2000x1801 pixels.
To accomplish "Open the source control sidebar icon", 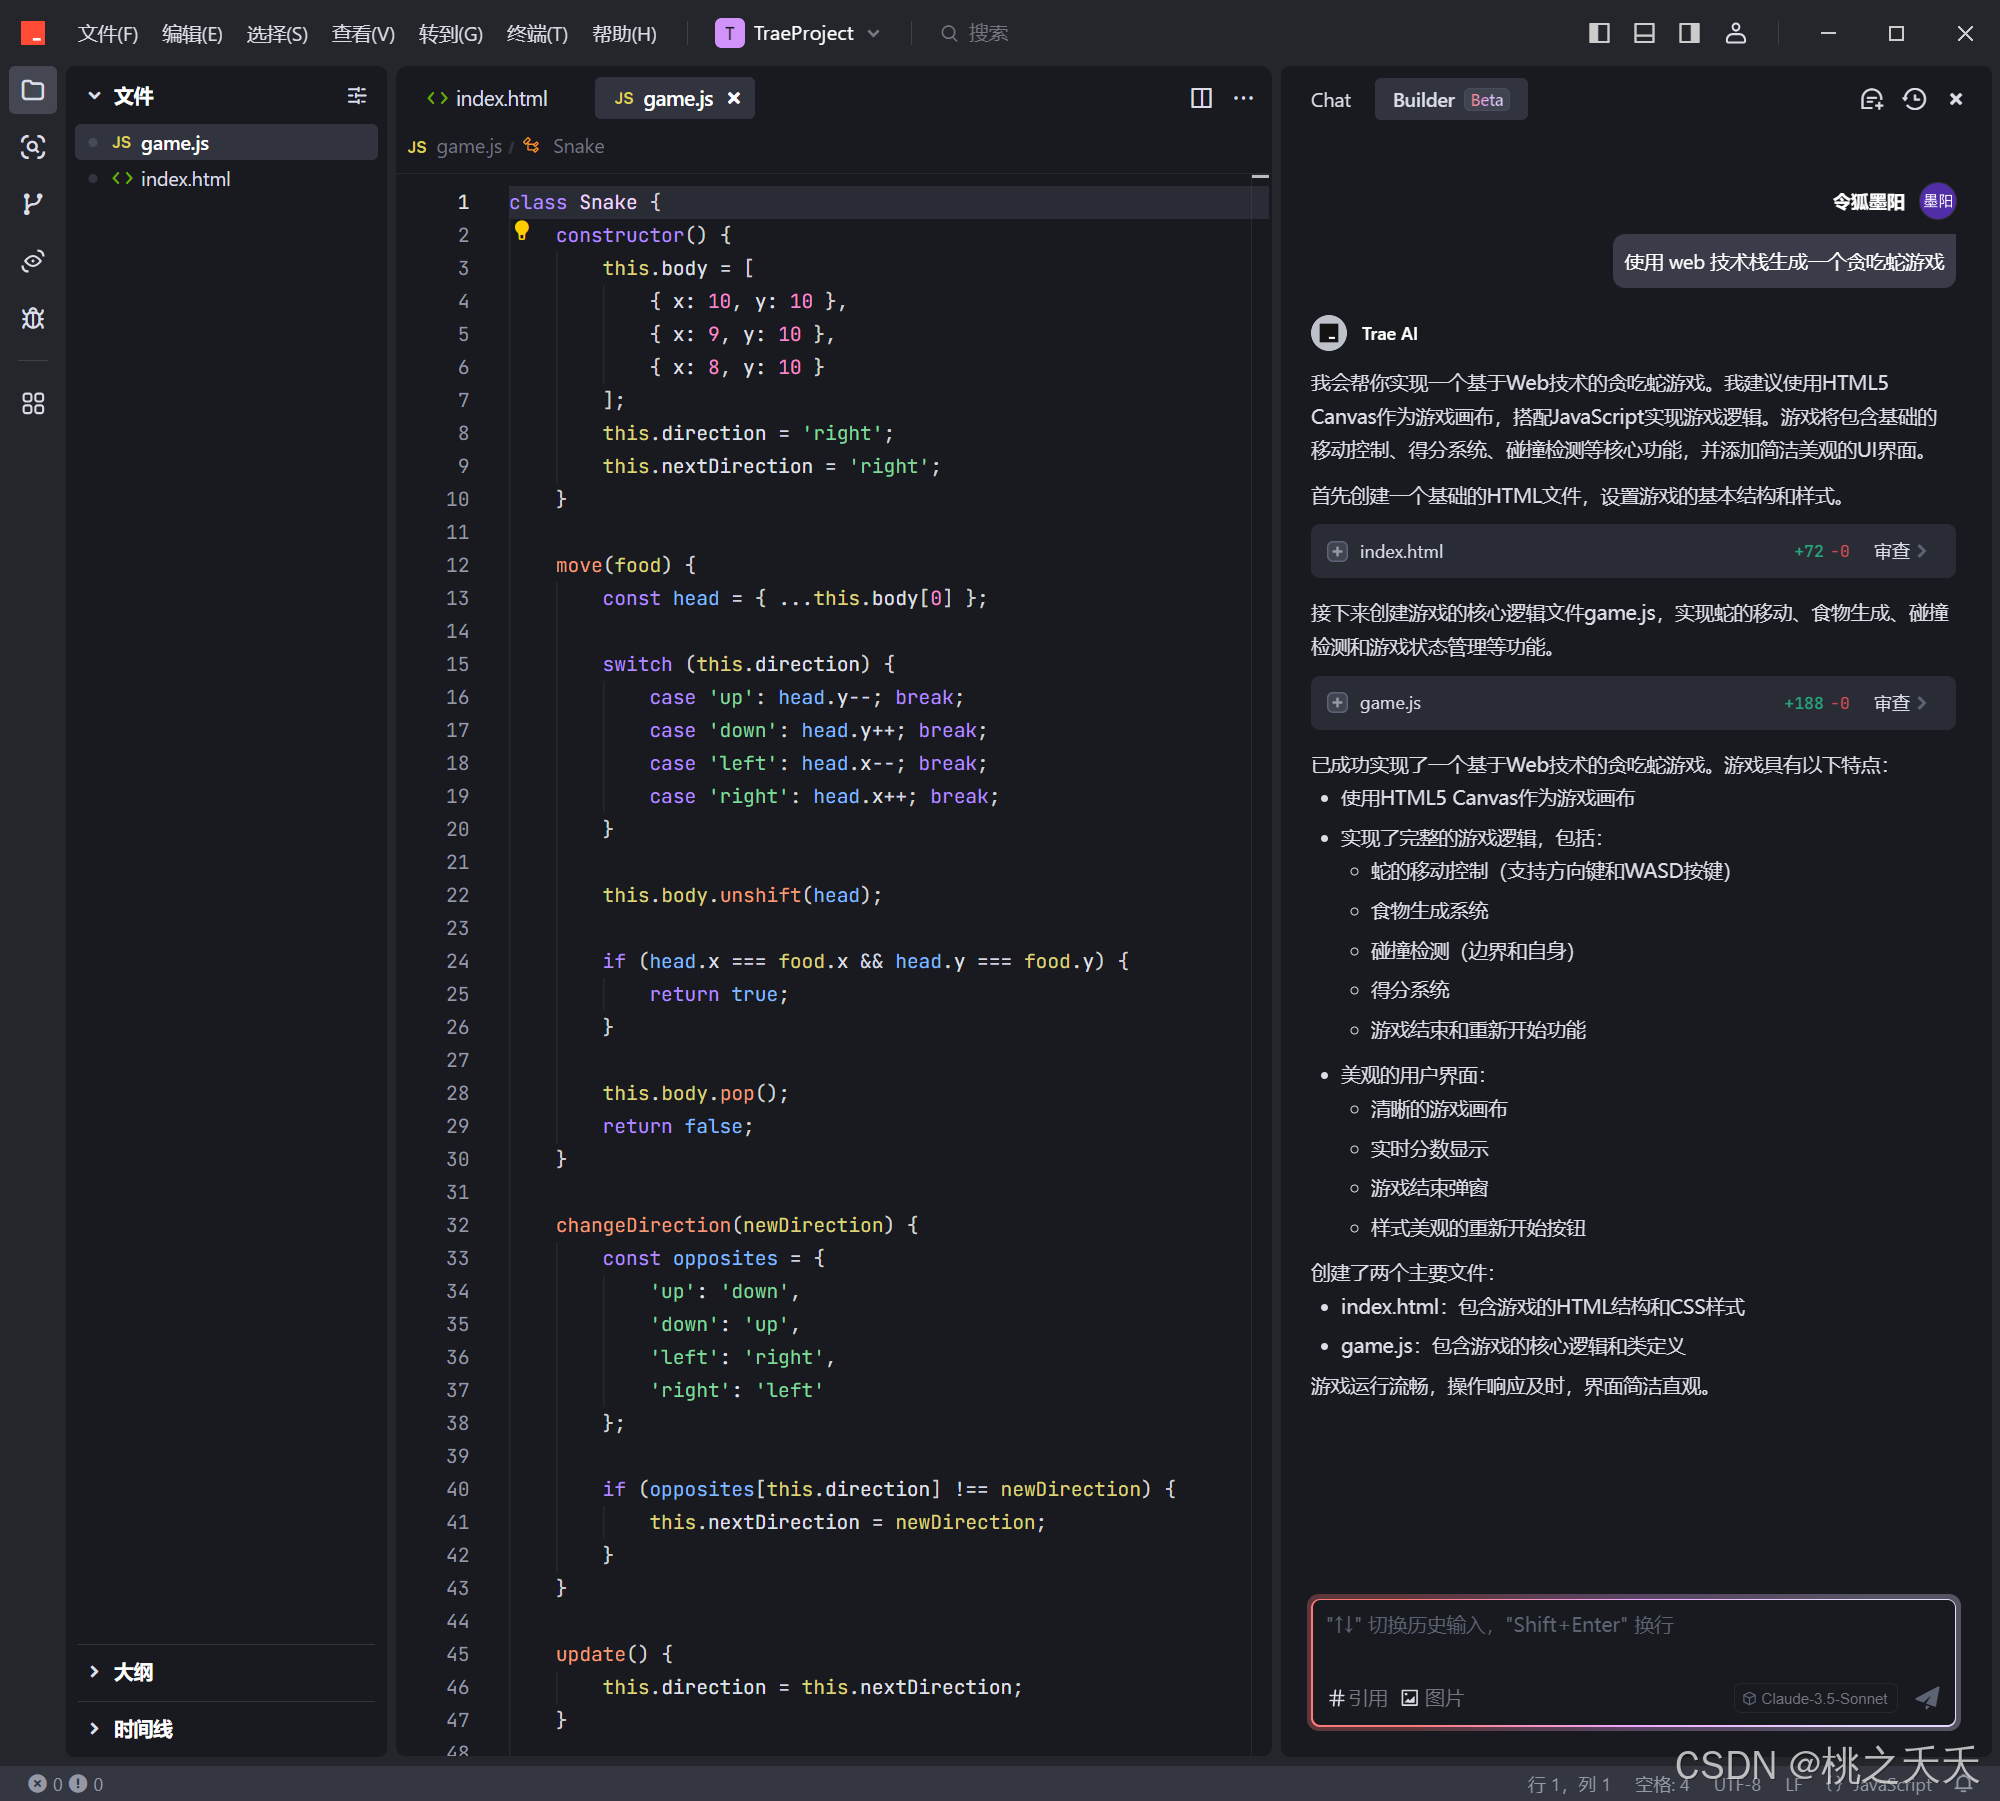I will [33, 204].
